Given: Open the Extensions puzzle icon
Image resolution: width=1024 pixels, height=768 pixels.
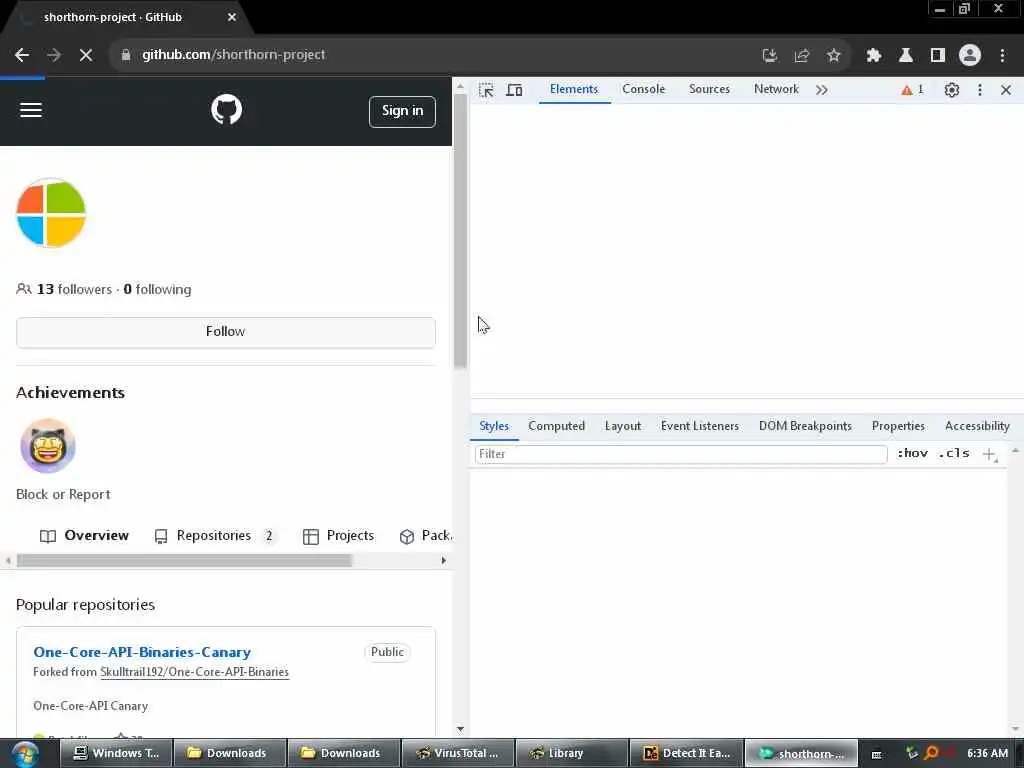Looking at the screenshot, I should click(874, 56).
